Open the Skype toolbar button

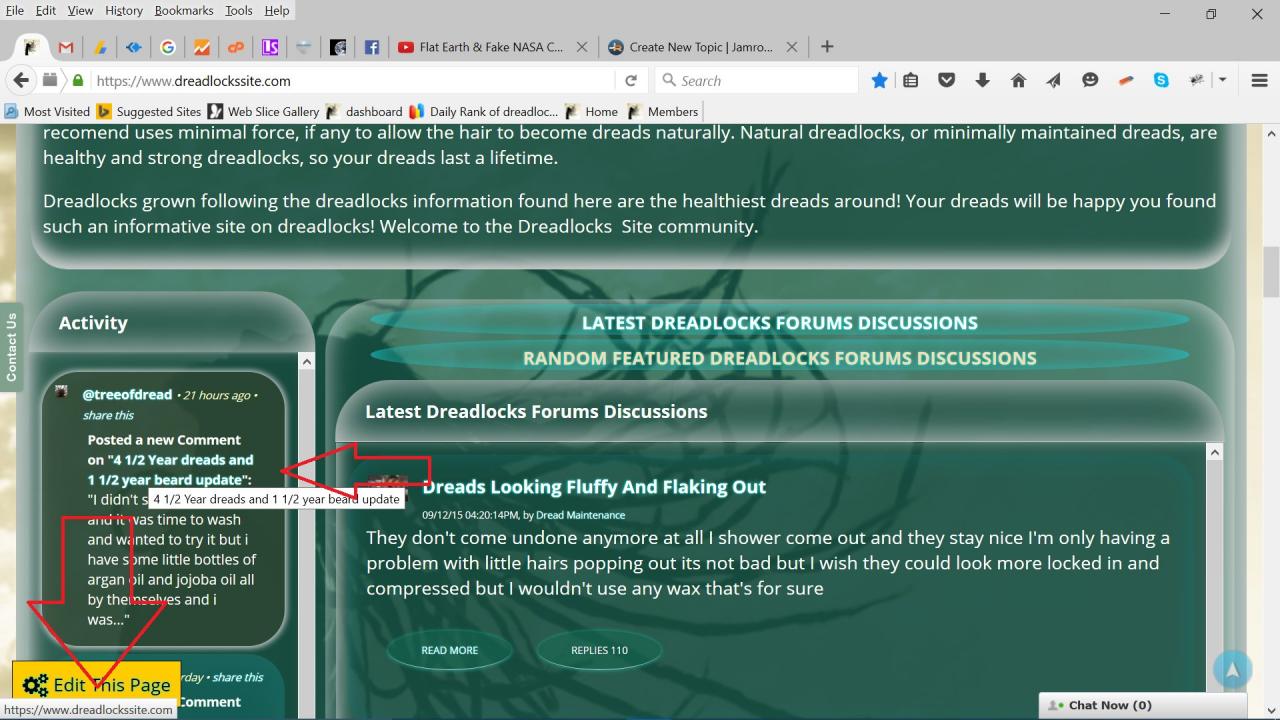tap(1161, 81)
